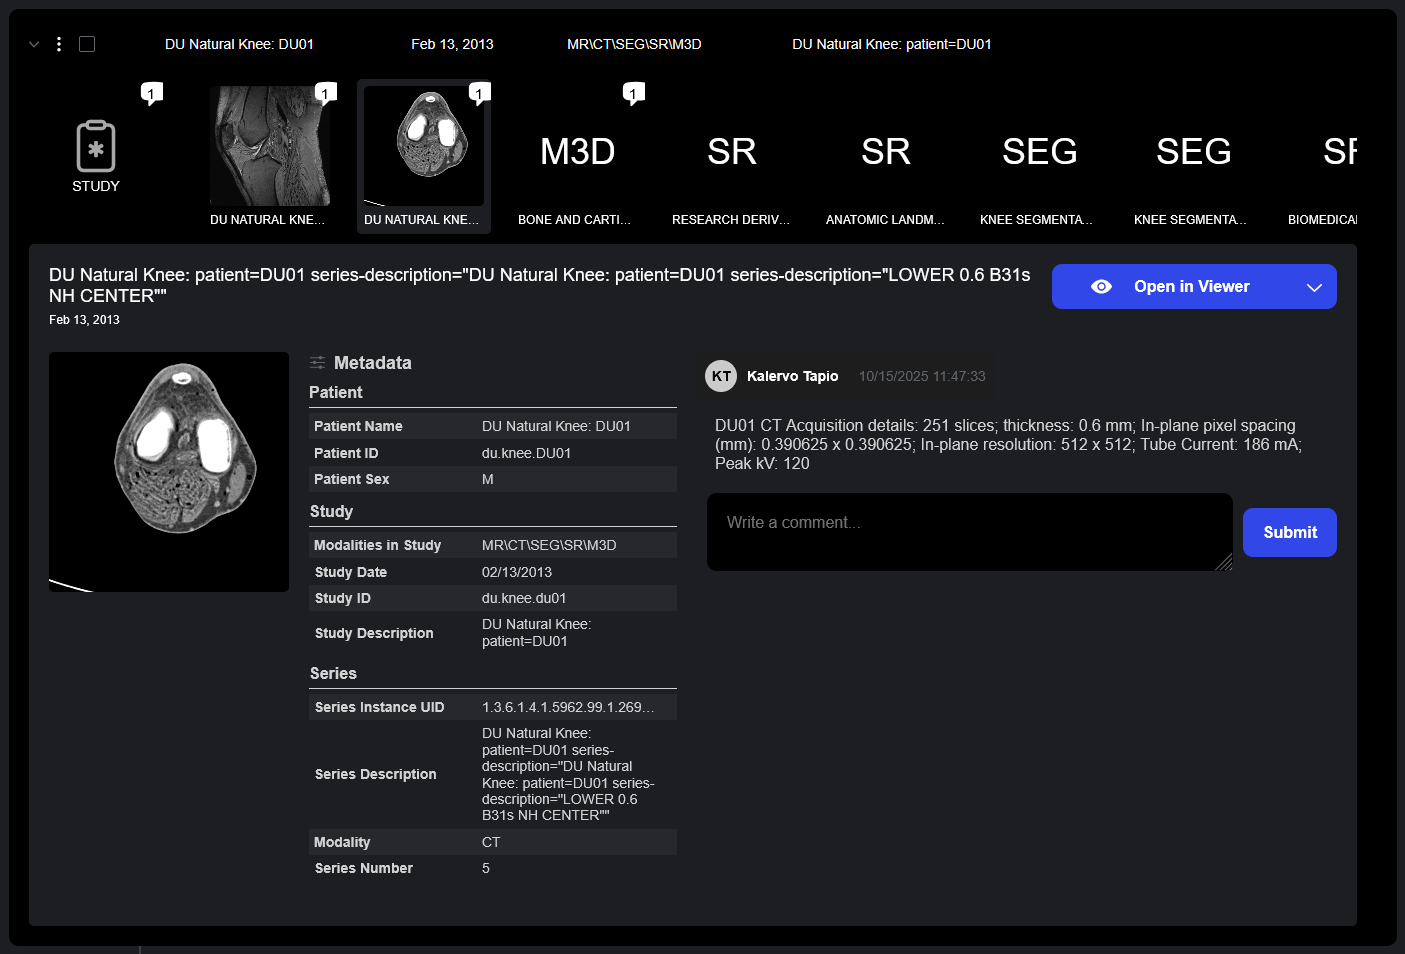This screenshot has height=954, width=1405.
Task: Open the Open in Viewer dropdown arrow
Action: click(1314, 286)
